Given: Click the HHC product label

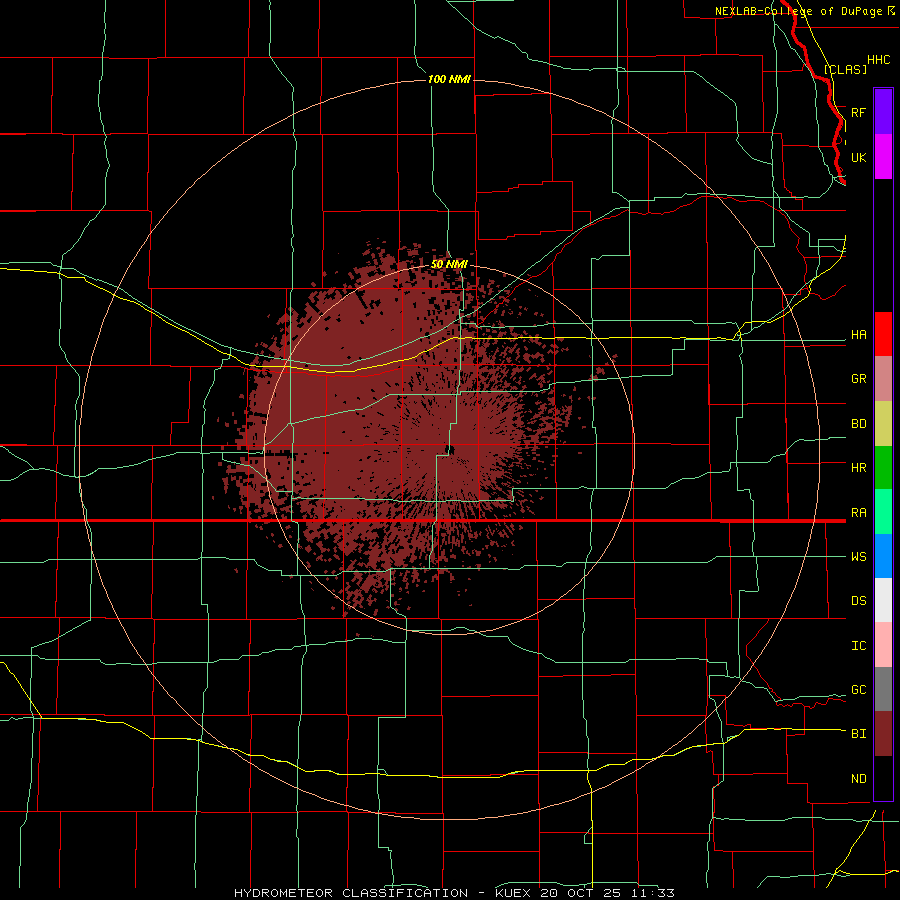Looking at the screenshot, I should pyautogui.click(x=878, y=60).
